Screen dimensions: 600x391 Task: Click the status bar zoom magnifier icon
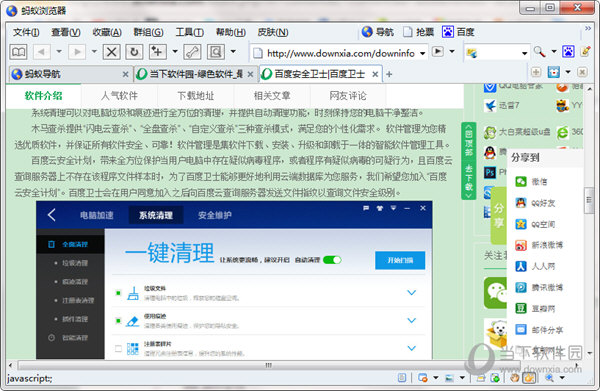pos(549,378)
